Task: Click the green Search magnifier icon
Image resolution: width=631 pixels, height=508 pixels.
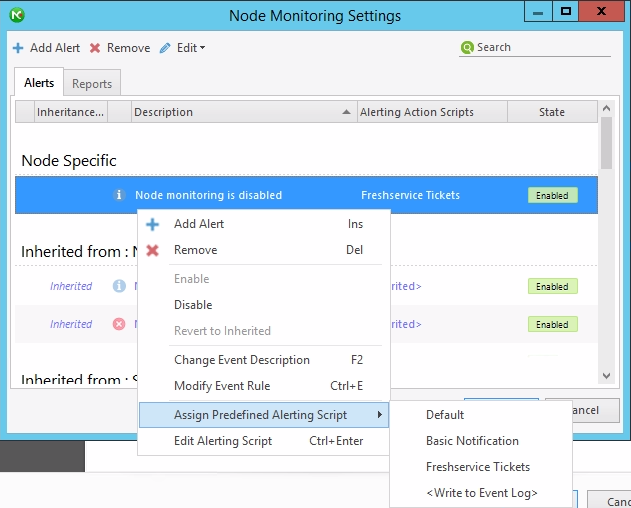Action: tap(467, 47)
